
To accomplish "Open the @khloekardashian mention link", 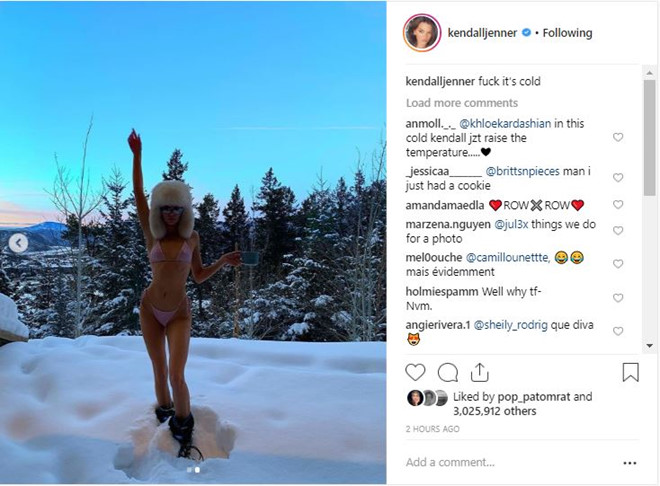I will 505,123.
